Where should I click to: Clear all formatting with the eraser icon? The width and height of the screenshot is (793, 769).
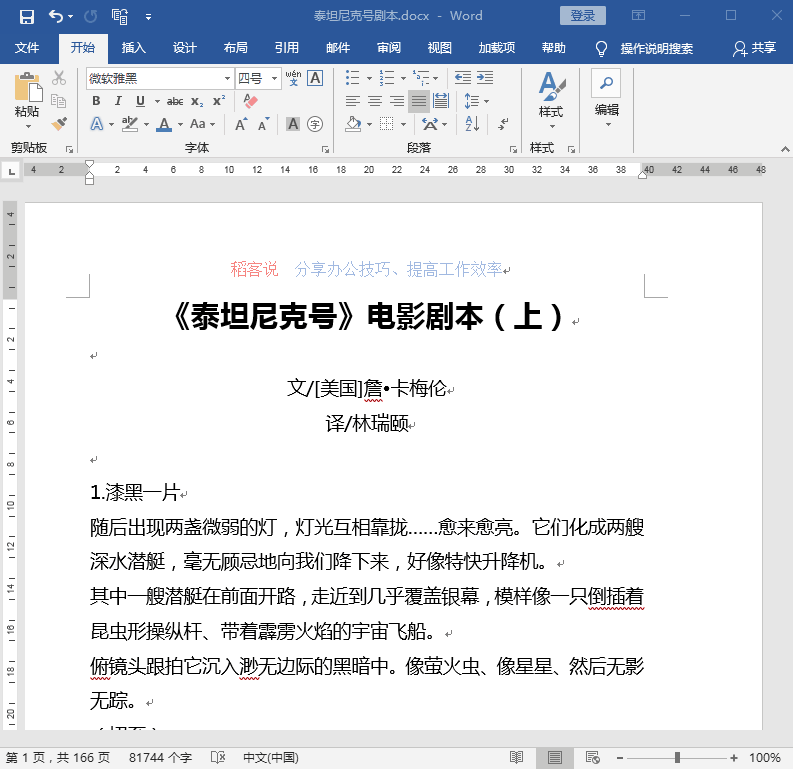pos(250,101)
